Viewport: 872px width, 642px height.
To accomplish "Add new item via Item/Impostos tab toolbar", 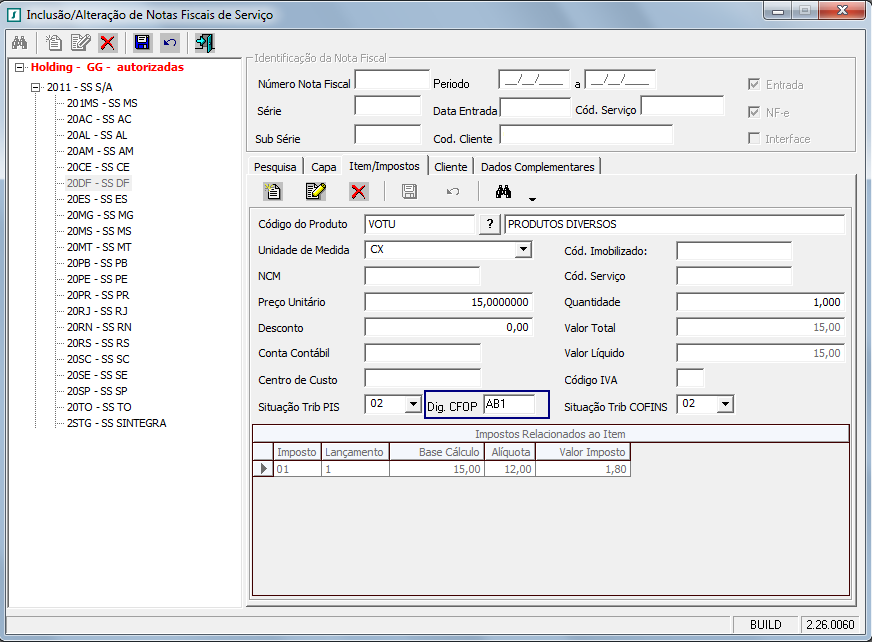I will click(272, 191).
